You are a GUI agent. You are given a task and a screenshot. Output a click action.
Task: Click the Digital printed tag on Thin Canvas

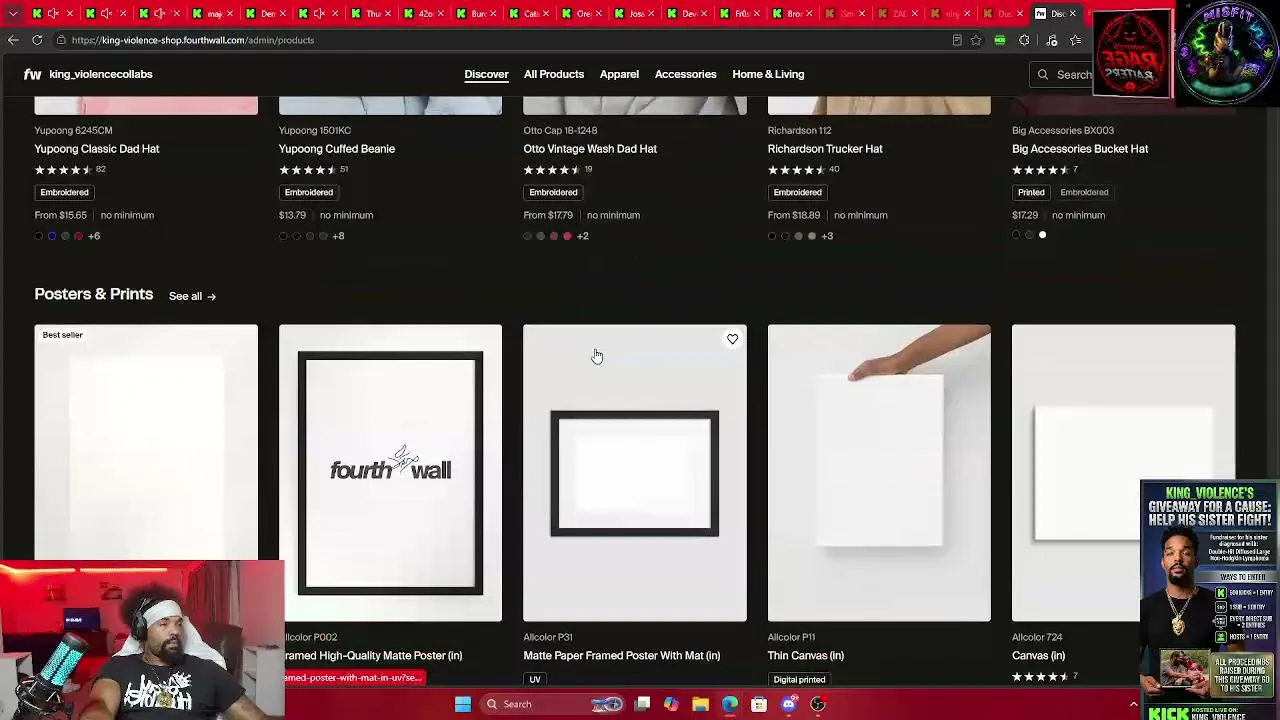(x=799, y=679)
